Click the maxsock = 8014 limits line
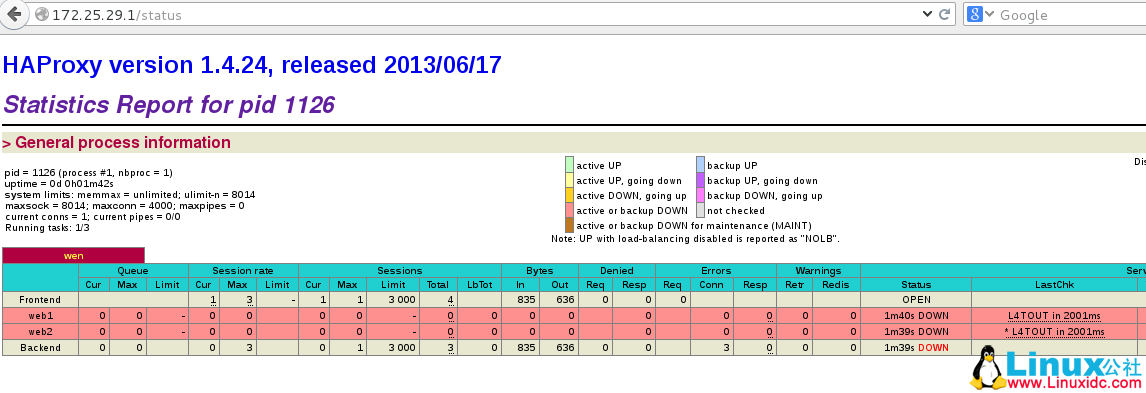 [x=124, y=206]
